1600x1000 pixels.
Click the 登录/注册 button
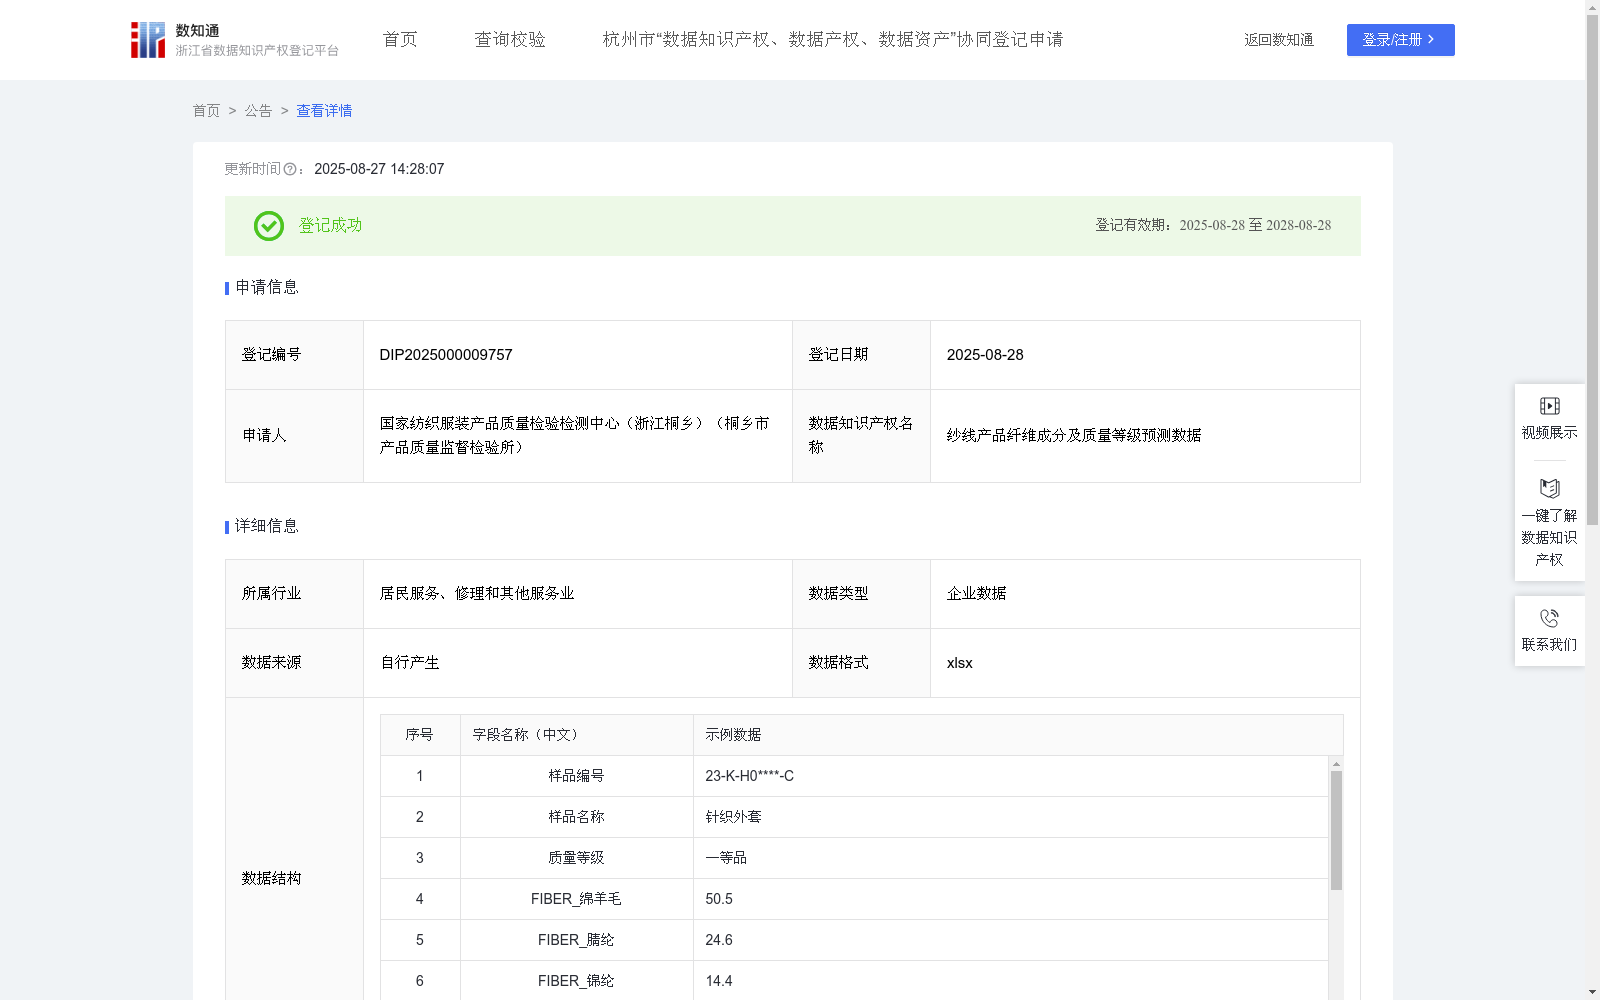[x=1400, y=40]
